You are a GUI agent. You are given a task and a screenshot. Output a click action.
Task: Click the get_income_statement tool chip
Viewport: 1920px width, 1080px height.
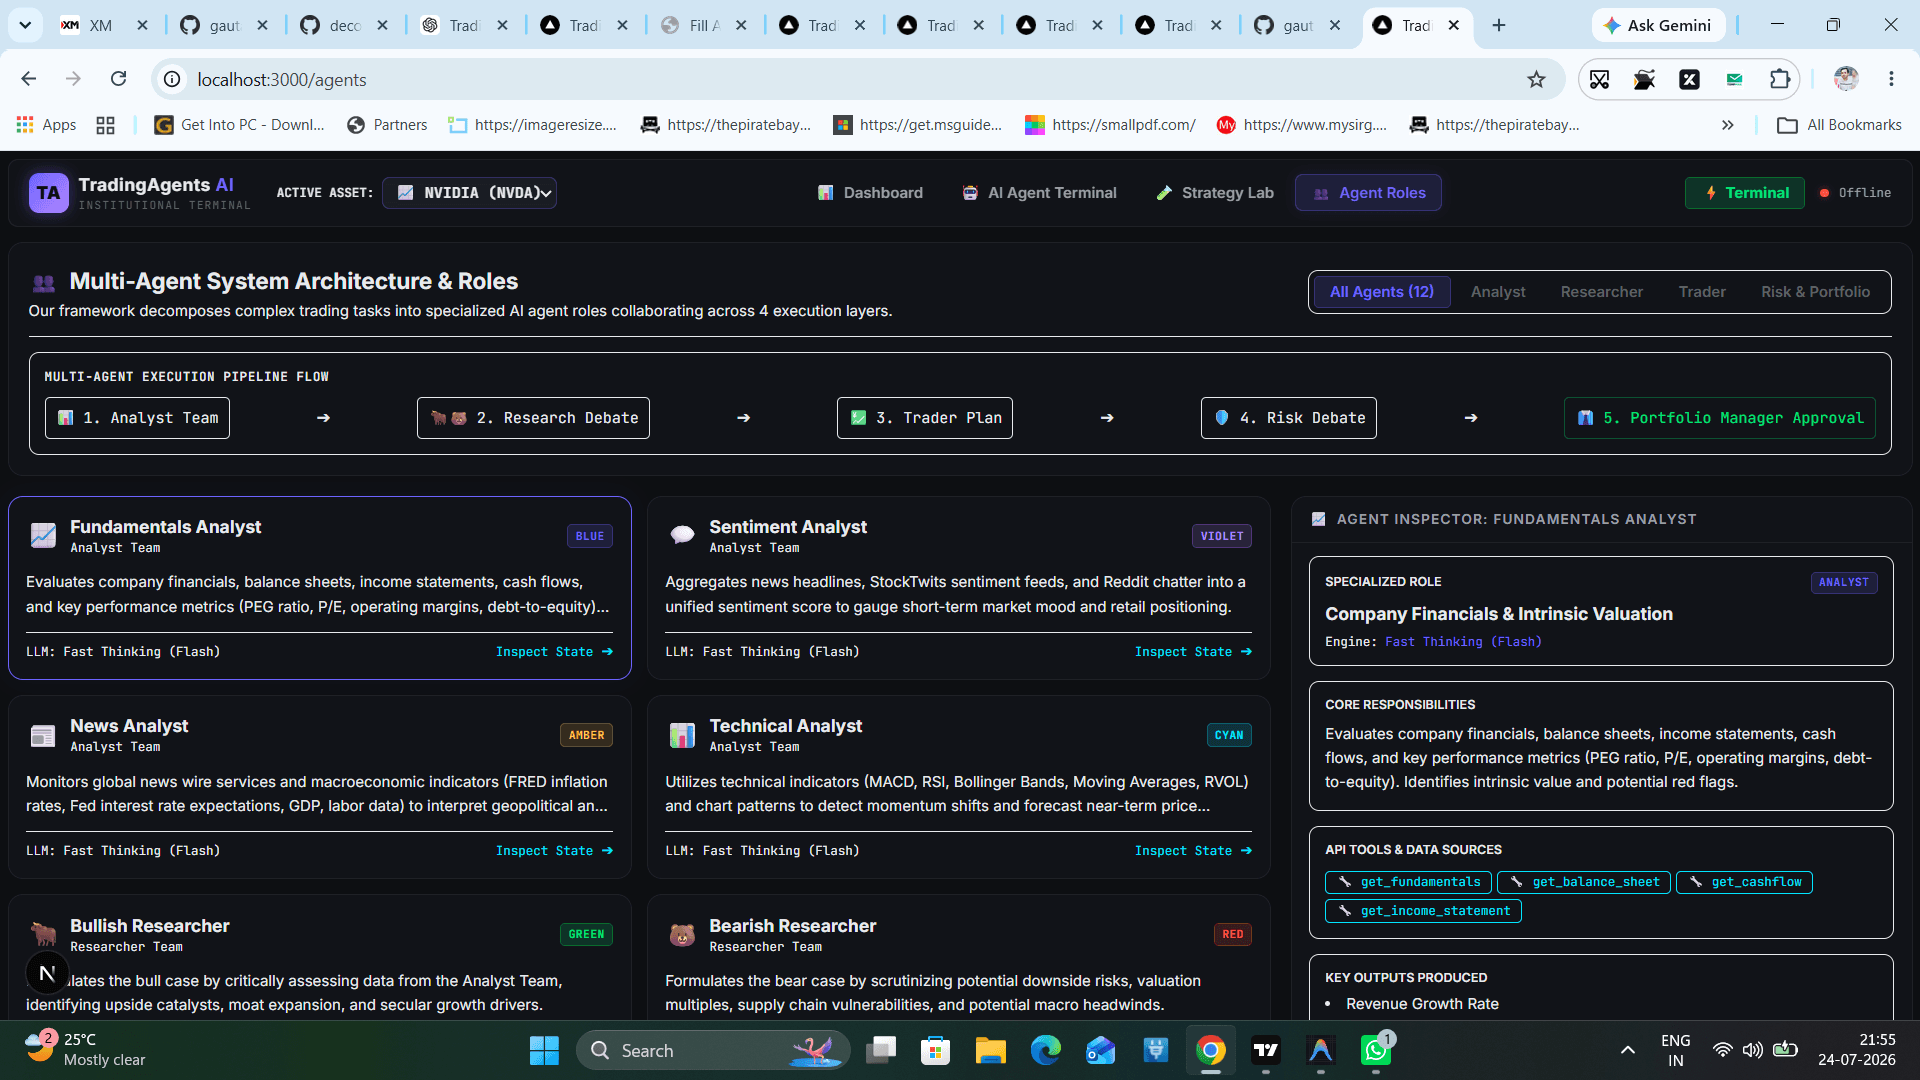1423,911
